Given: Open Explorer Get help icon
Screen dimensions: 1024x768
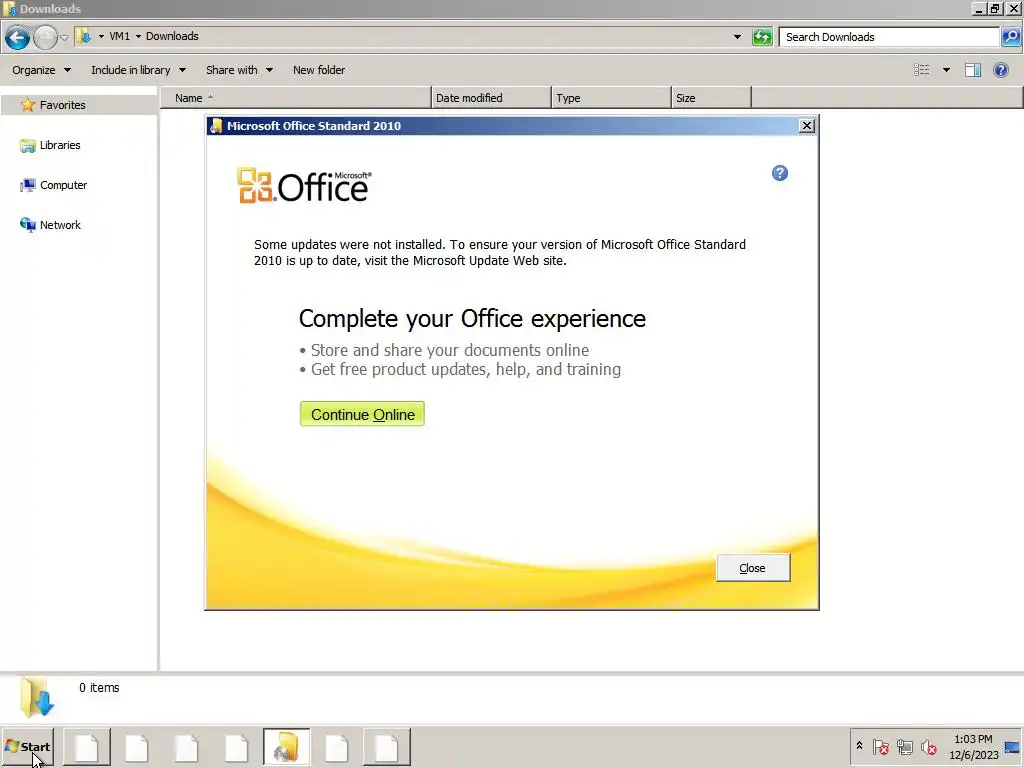Looking at the screenshot, I should [1000, 70].
